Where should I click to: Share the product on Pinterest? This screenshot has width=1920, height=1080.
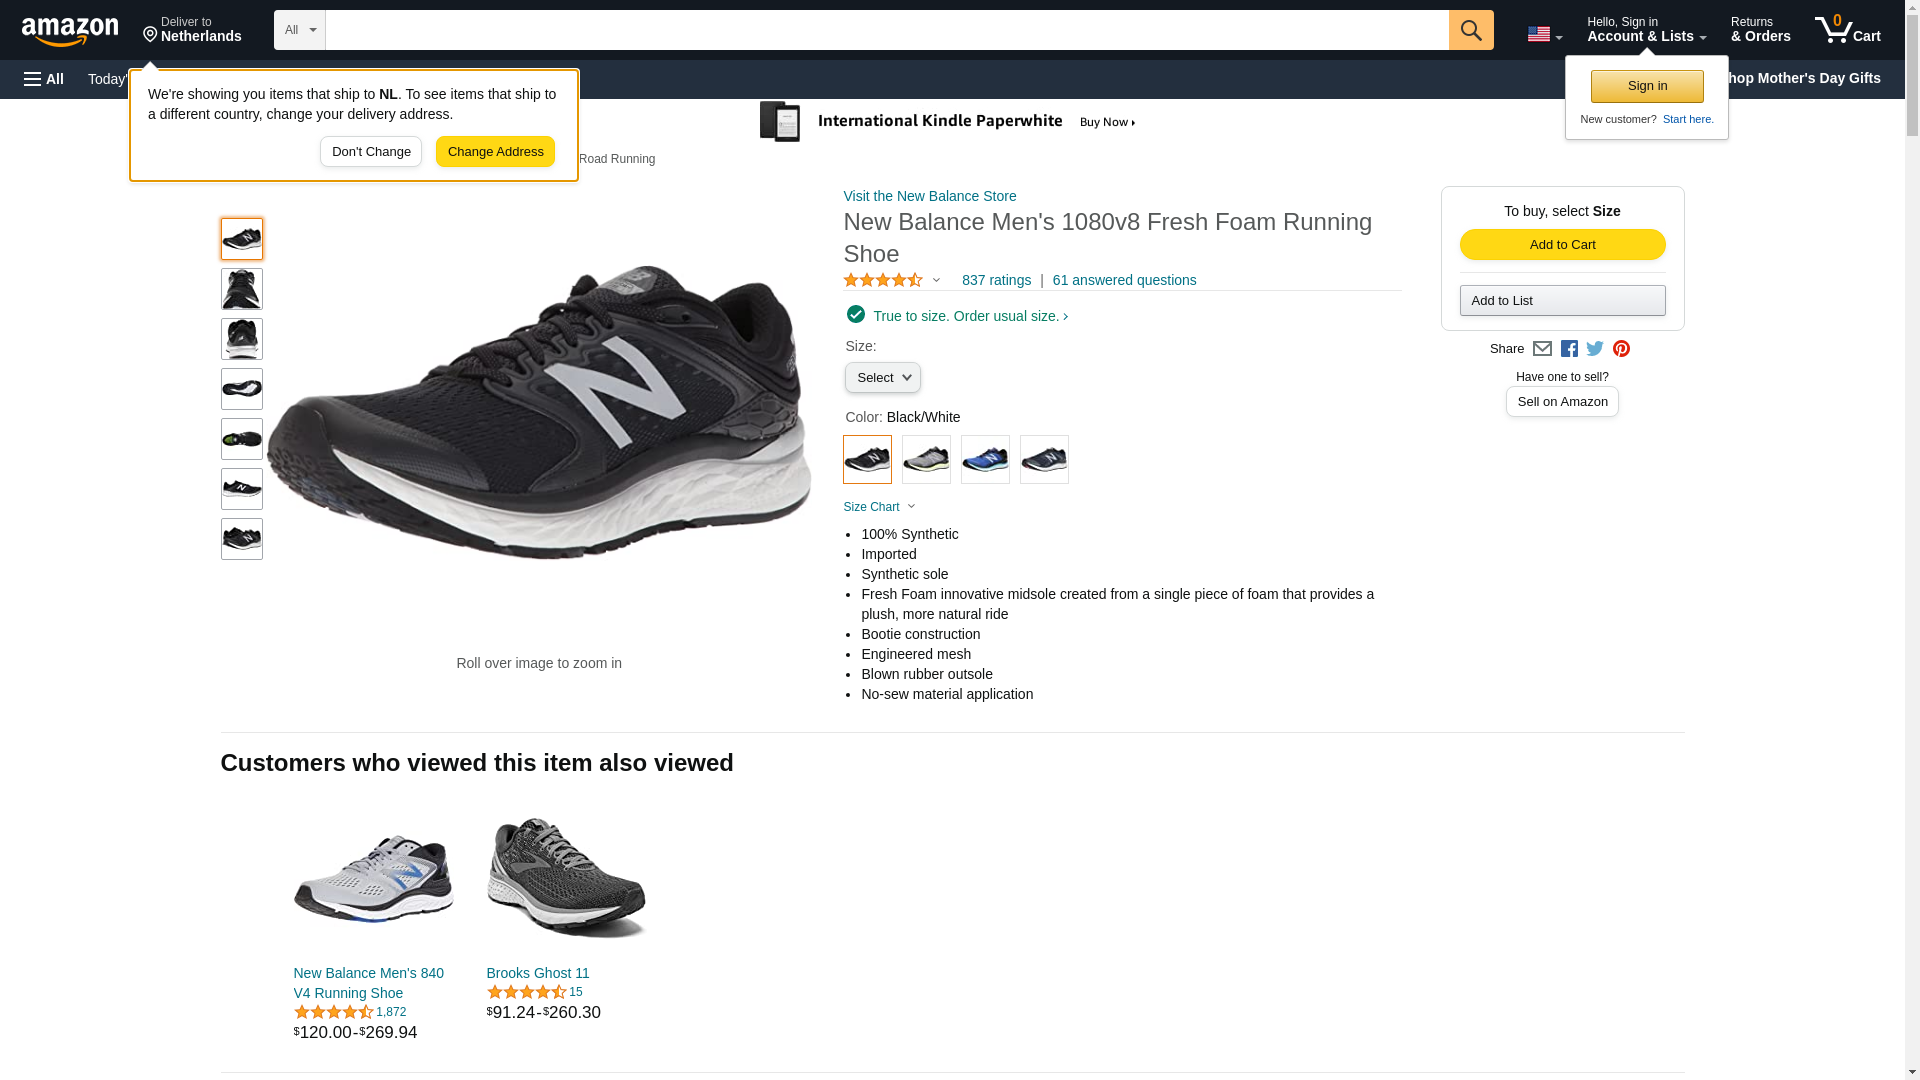tap(1621, 349)
